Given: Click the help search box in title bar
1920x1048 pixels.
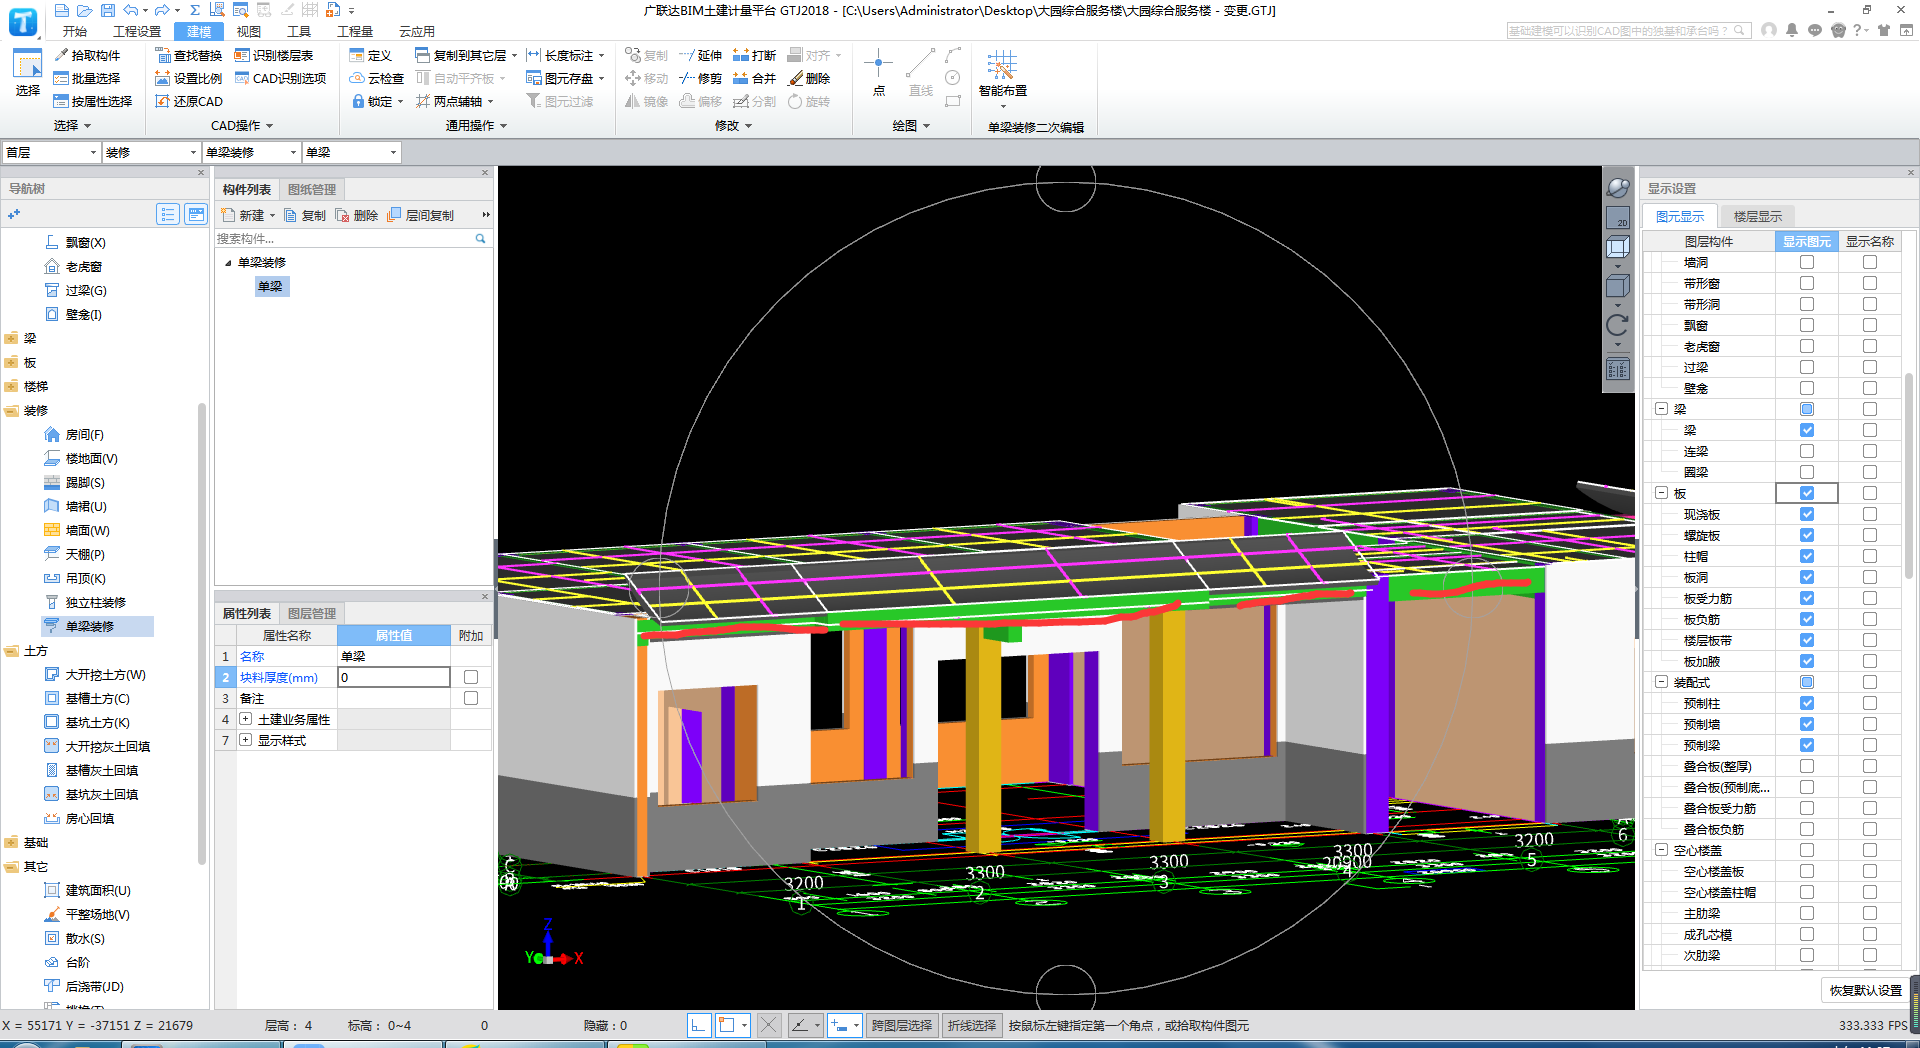Looking at the screenshot, I should 1629,31.
